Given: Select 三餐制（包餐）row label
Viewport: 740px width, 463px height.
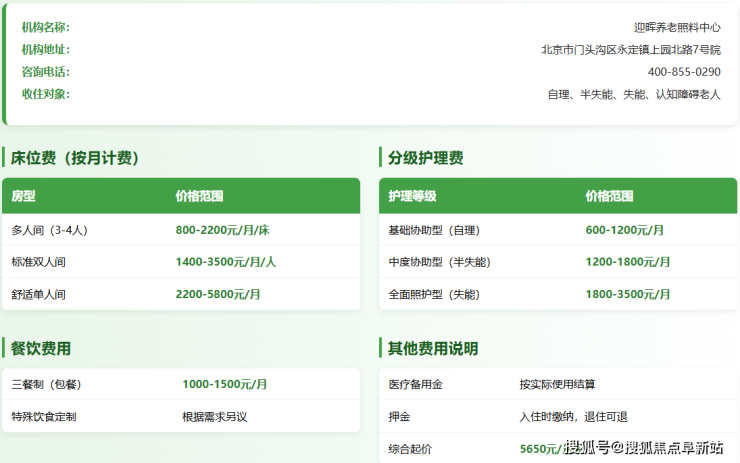Looking at the screenshot, I should pos(46,385).
